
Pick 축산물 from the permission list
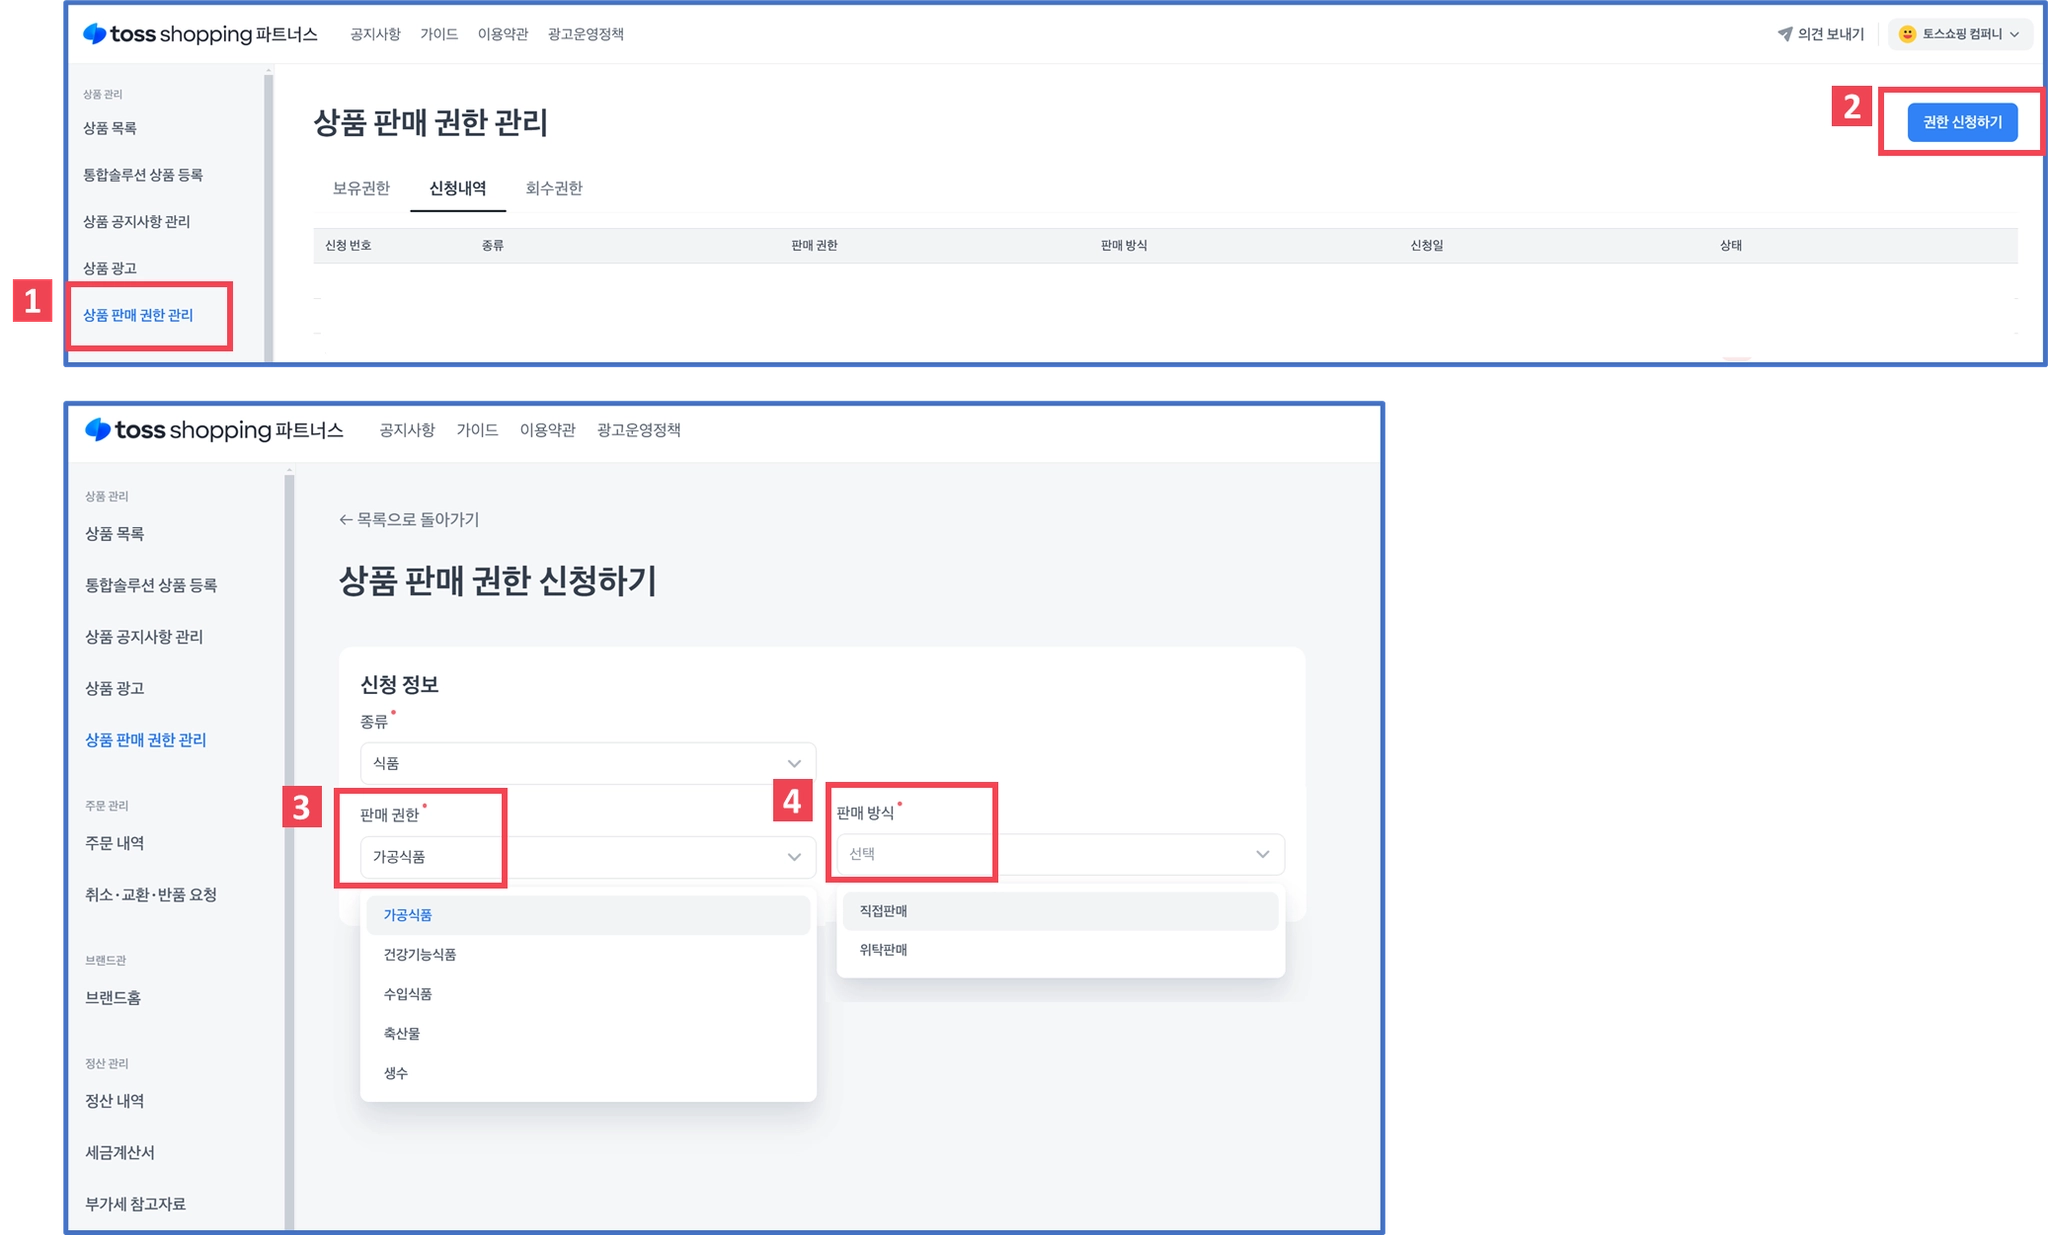coord(402,1033)
